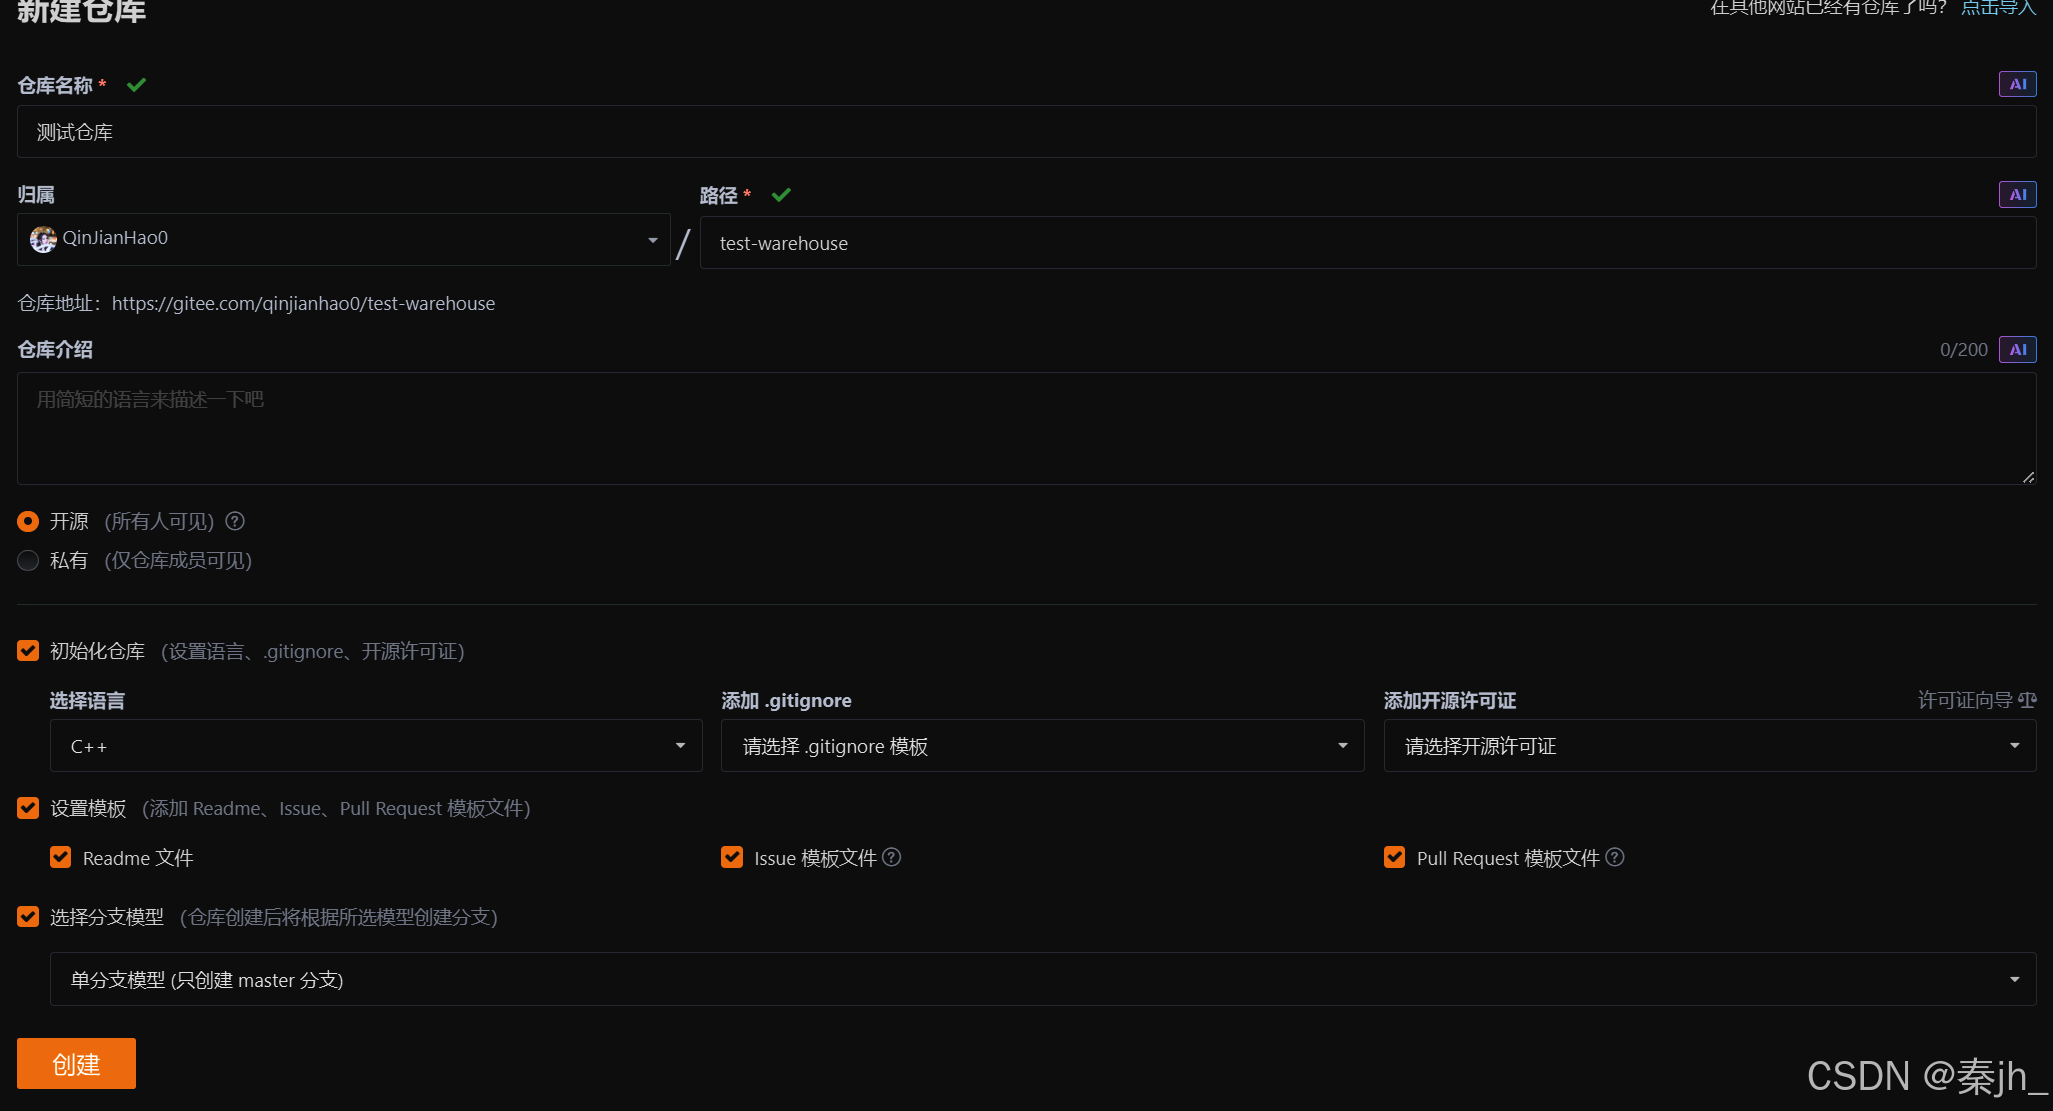Click AI icon beside repository name field
The height and width of the screenshot is (1111, 2053).
pos(2017,84)
